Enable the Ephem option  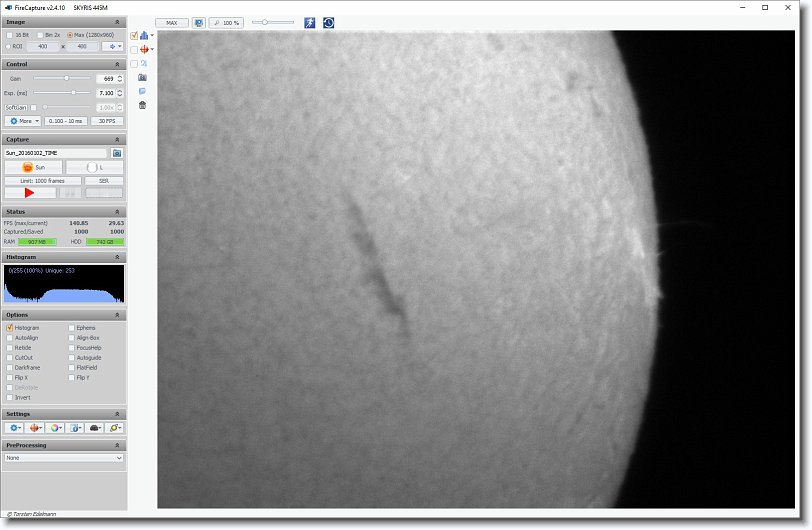tap(71, 328)
